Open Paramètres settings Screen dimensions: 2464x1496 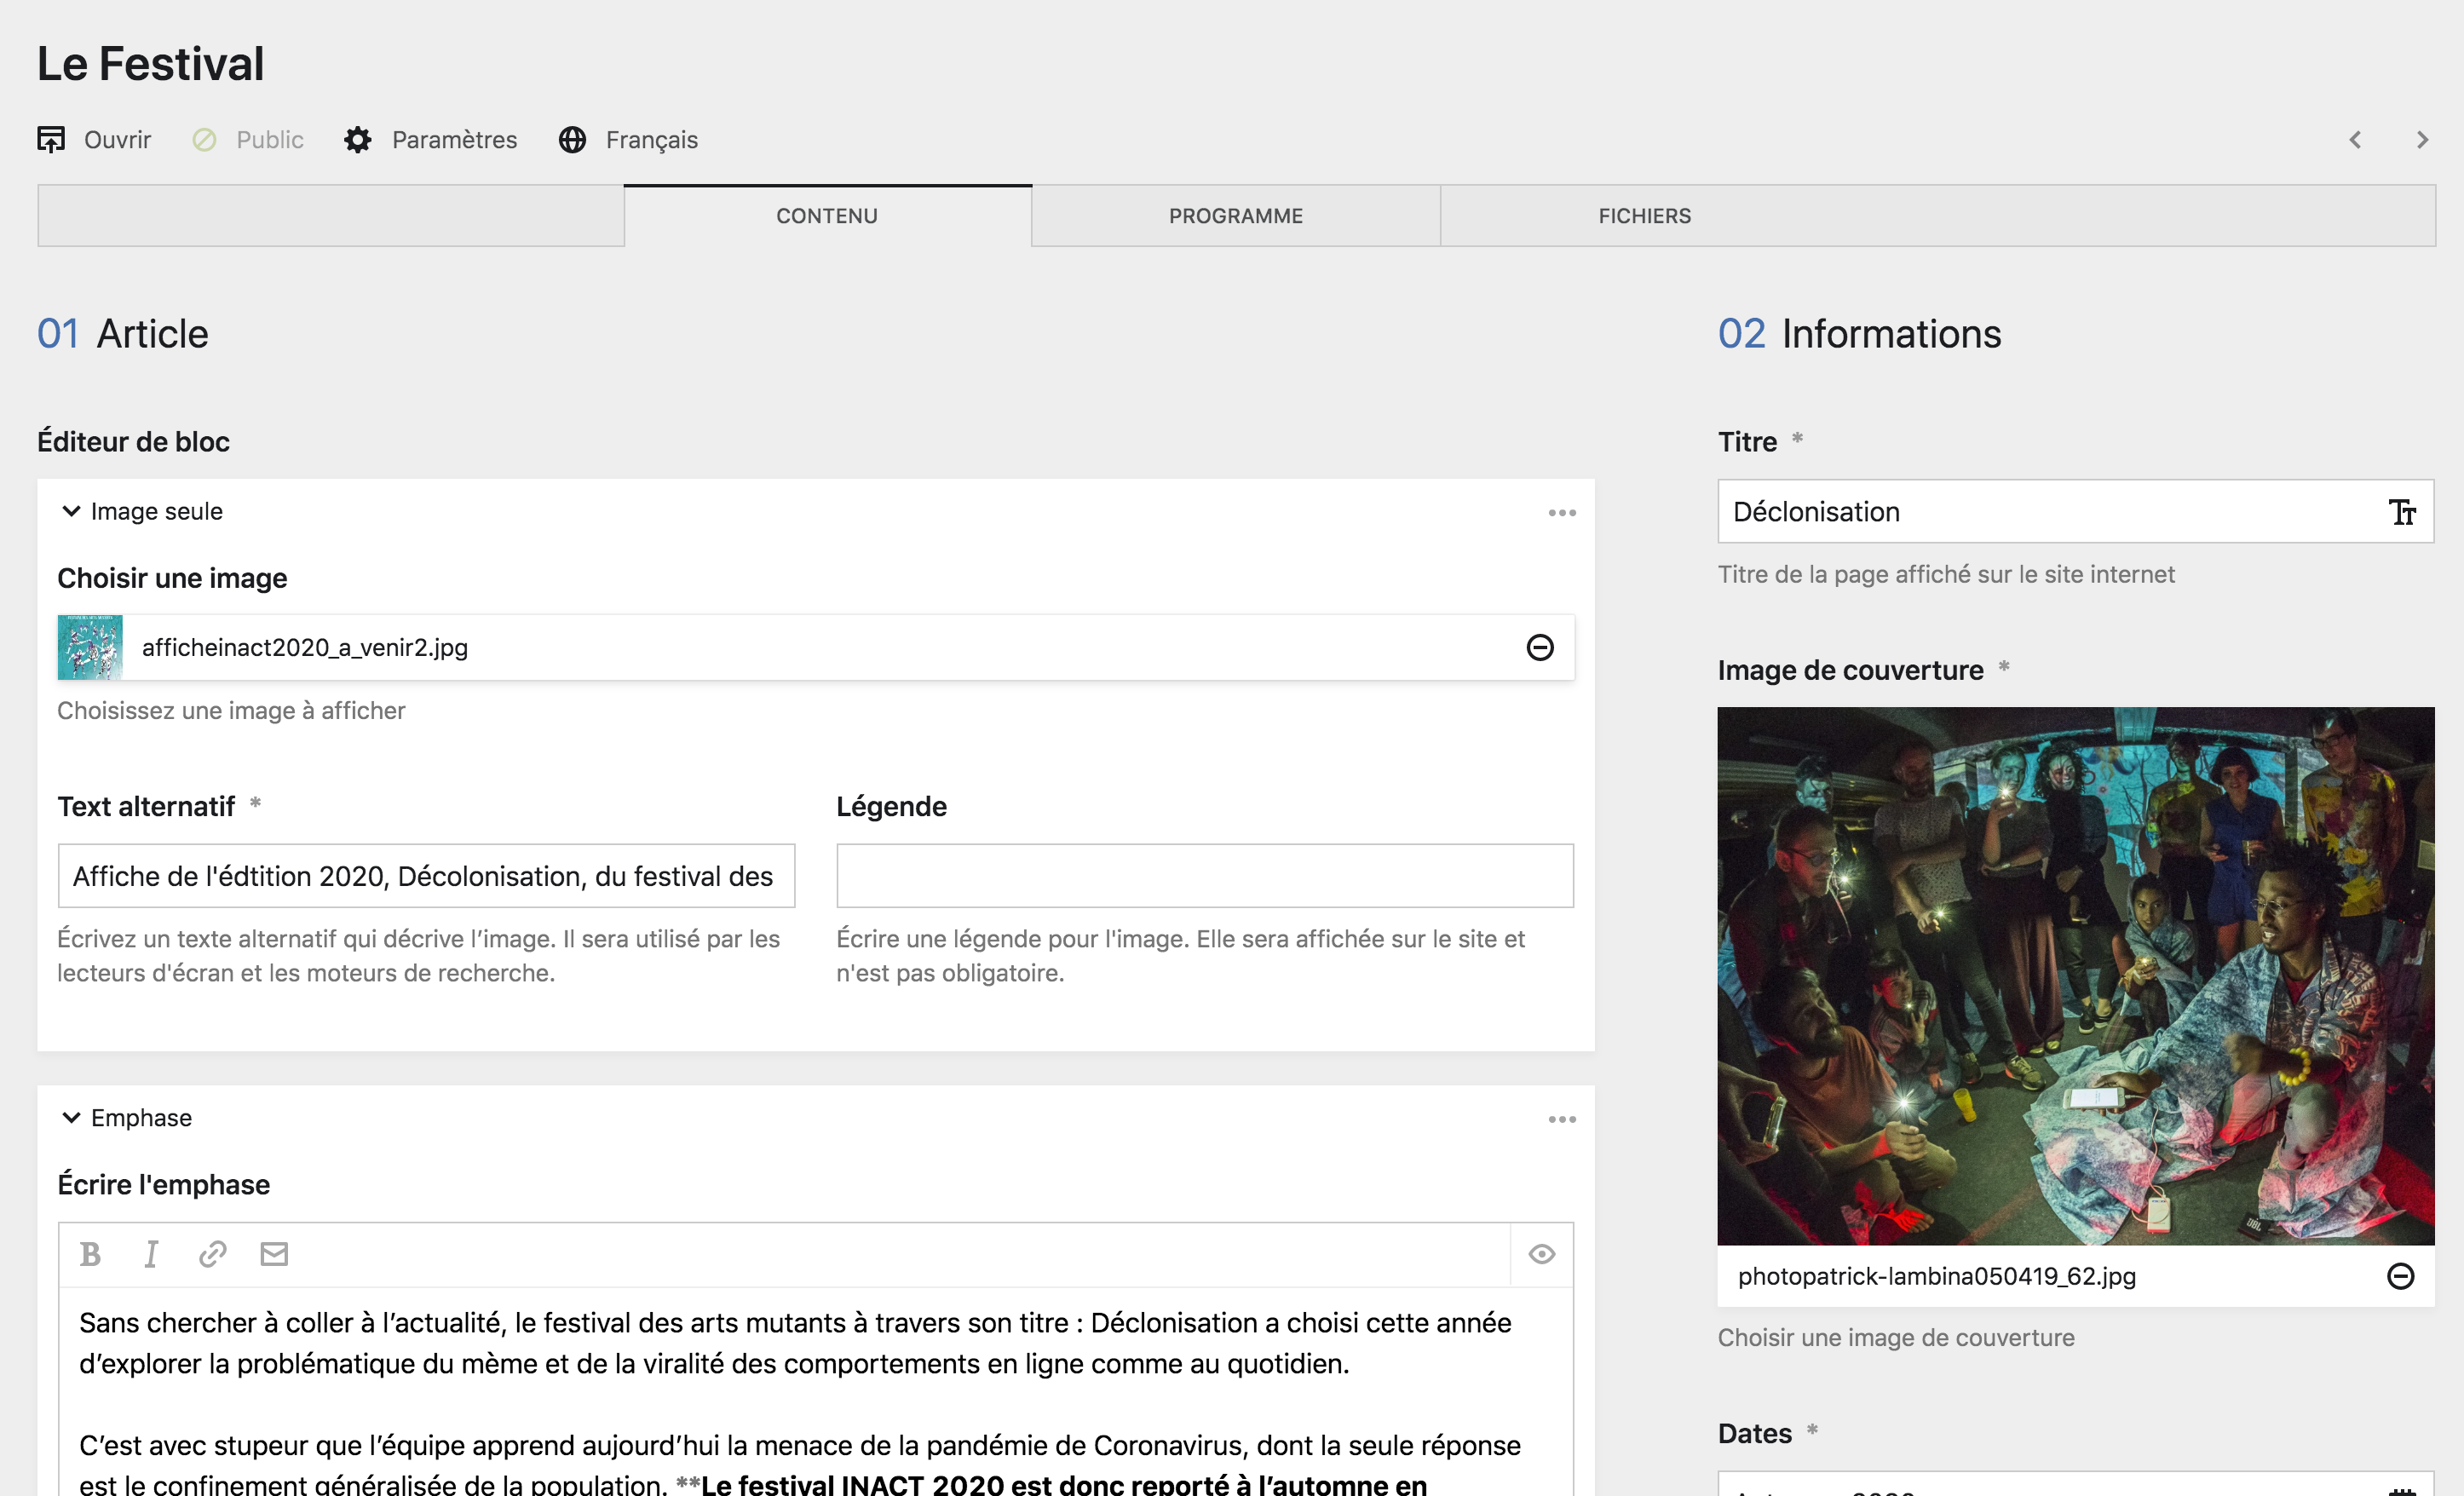(431, 140)
